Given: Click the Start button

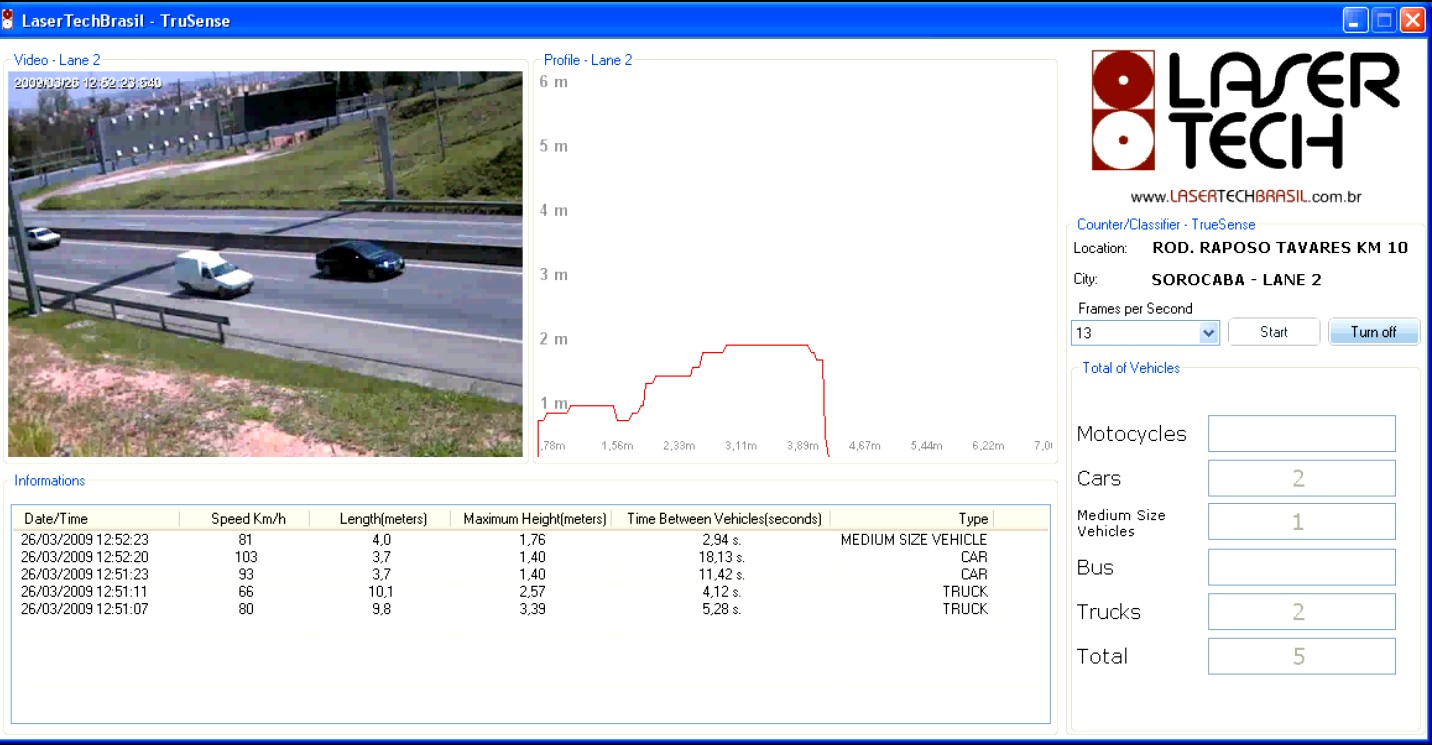Looking at the screenshot, I should click(1273, 332).
